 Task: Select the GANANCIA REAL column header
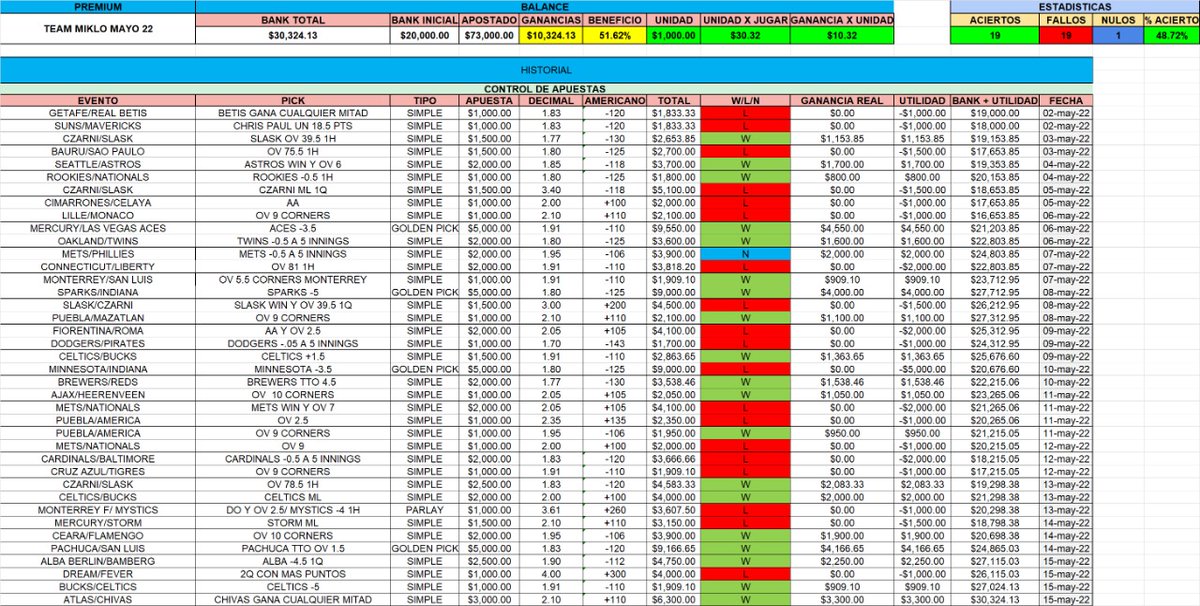pos(842,101)
